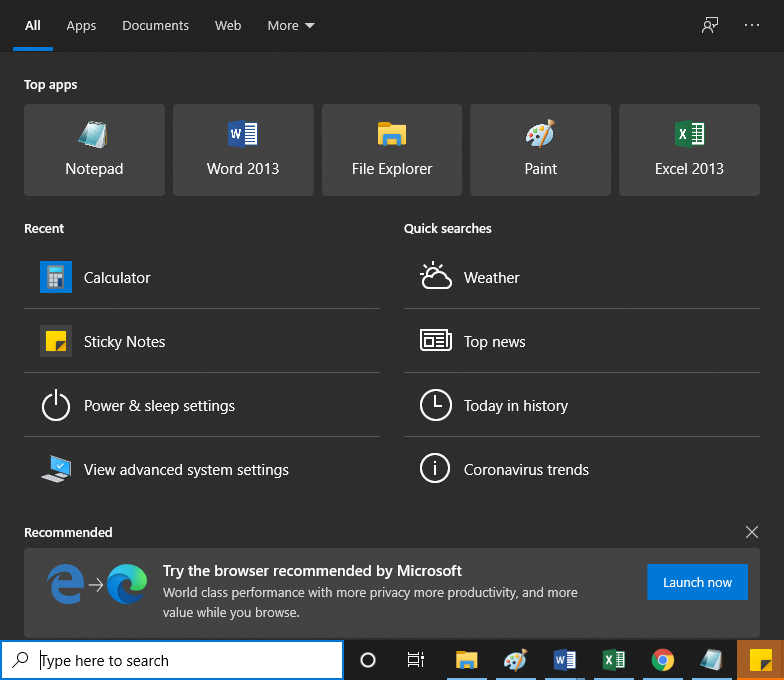Switch to Paint on taskbar
784x680 pixels.
pos(516,660)
